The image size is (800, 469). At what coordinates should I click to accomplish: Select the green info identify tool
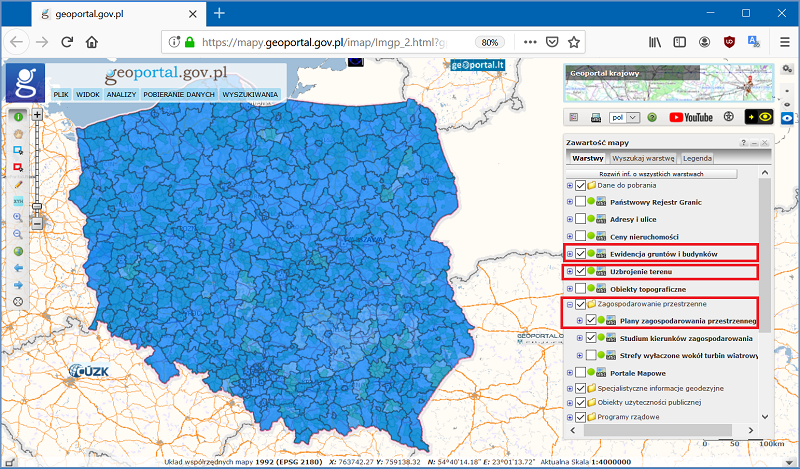(x=18, y=117)
